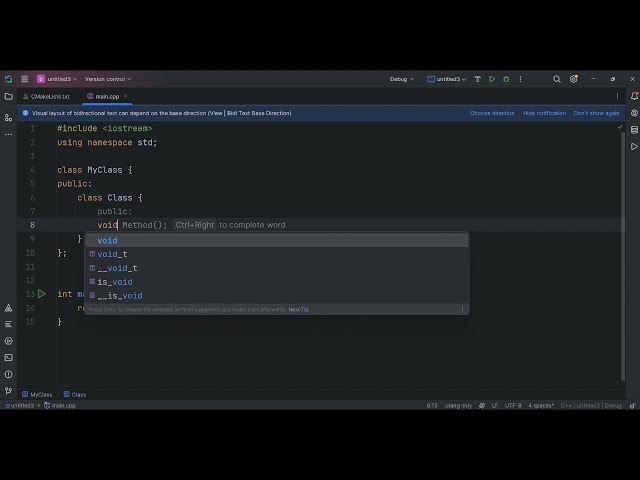
Task: Open the Structure tool window icon
Action: click(x=8, y=118)
